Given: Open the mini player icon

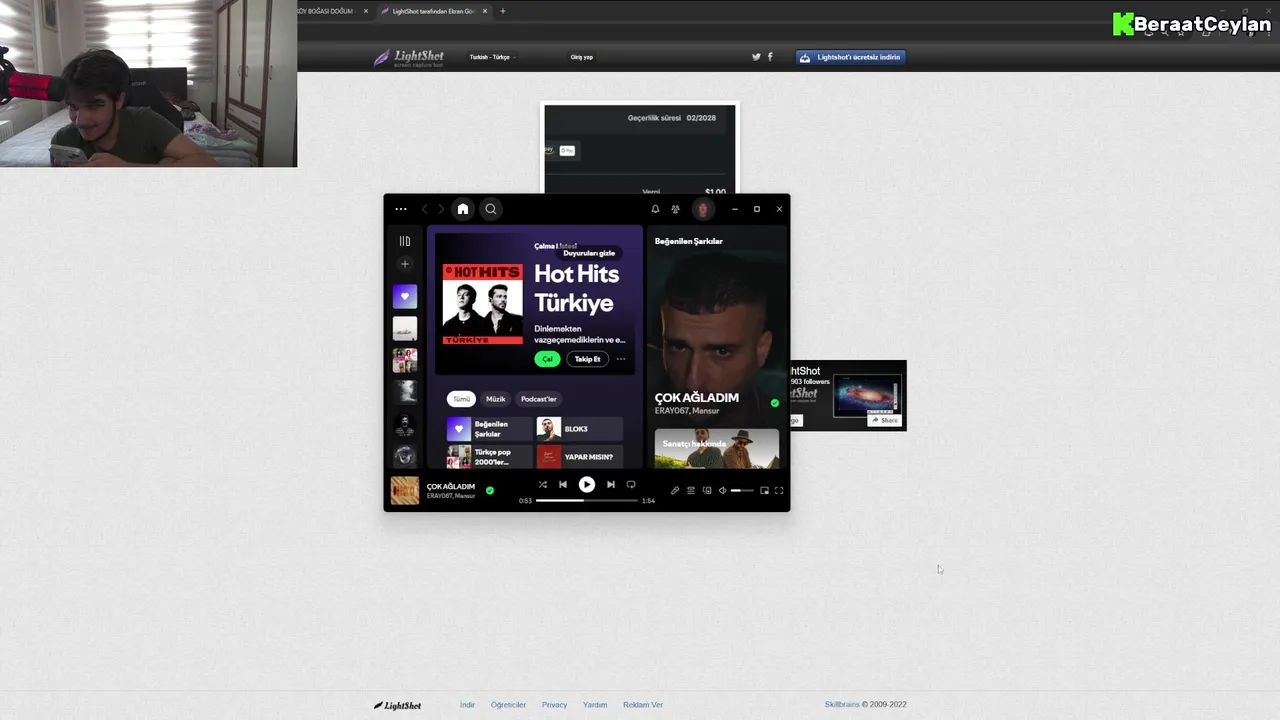Looking at the screenshot, I should coord(765,490).
